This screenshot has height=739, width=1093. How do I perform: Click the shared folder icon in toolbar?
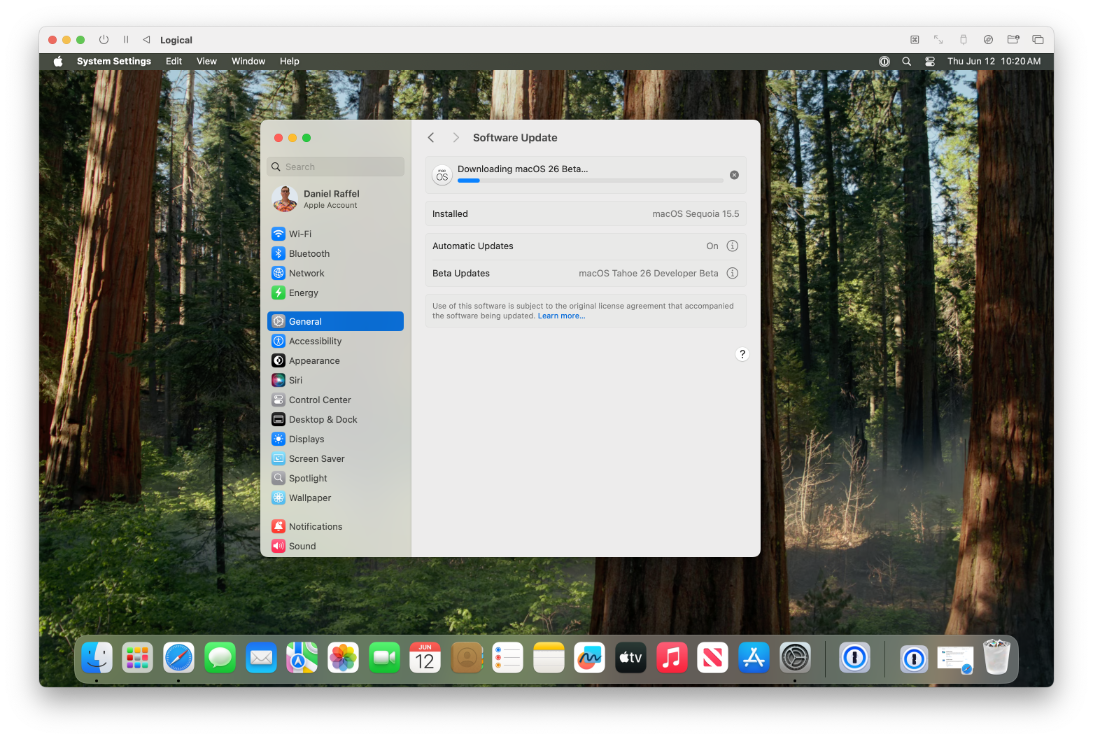(1013, 40)
